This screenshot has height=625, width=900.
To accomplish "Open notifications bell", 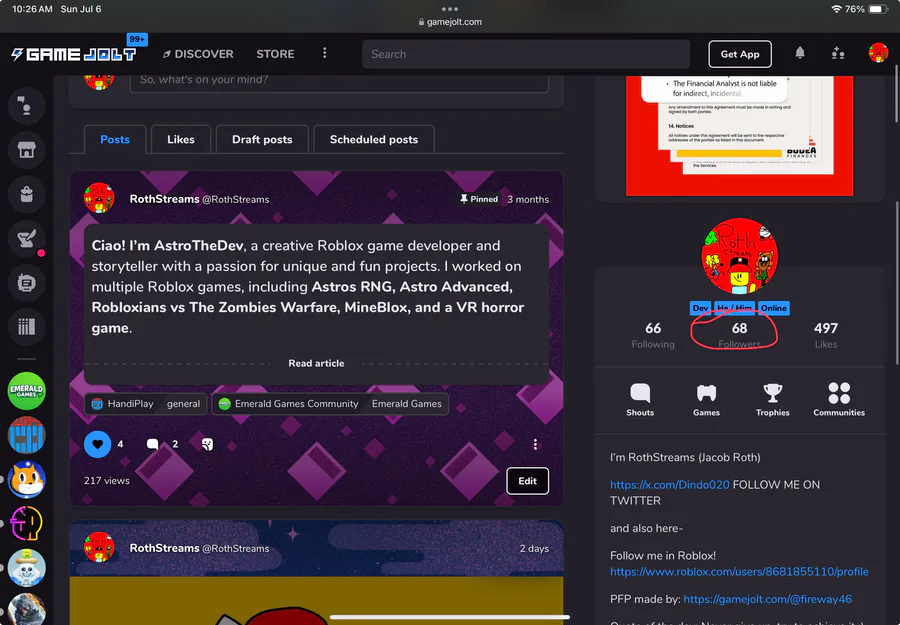I will tap(800, 53).
